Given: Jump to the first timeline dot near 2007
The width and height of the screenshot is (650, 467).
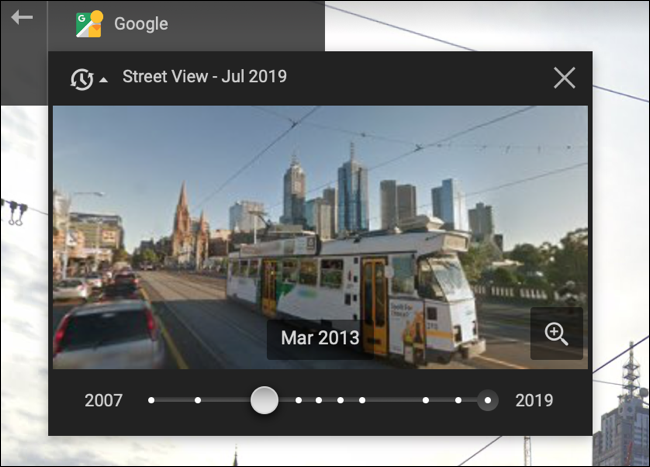Looking at the screenshot, I should click(151, 400).
